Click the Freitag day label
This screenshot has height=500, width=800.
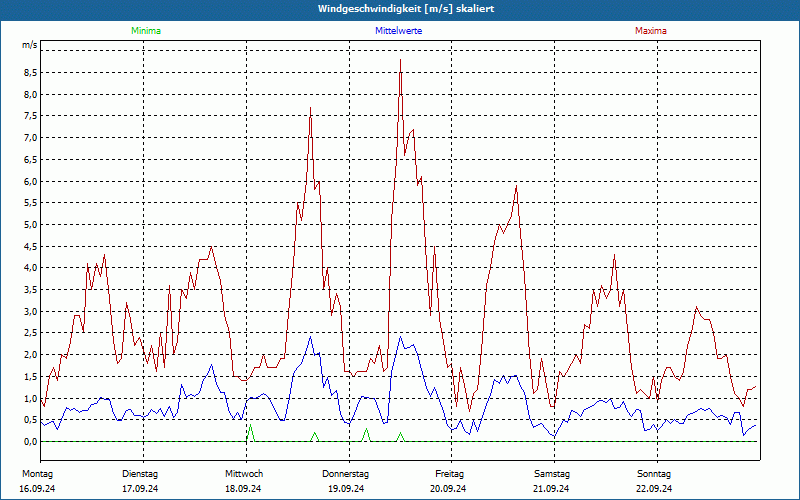tap(449, 474)
